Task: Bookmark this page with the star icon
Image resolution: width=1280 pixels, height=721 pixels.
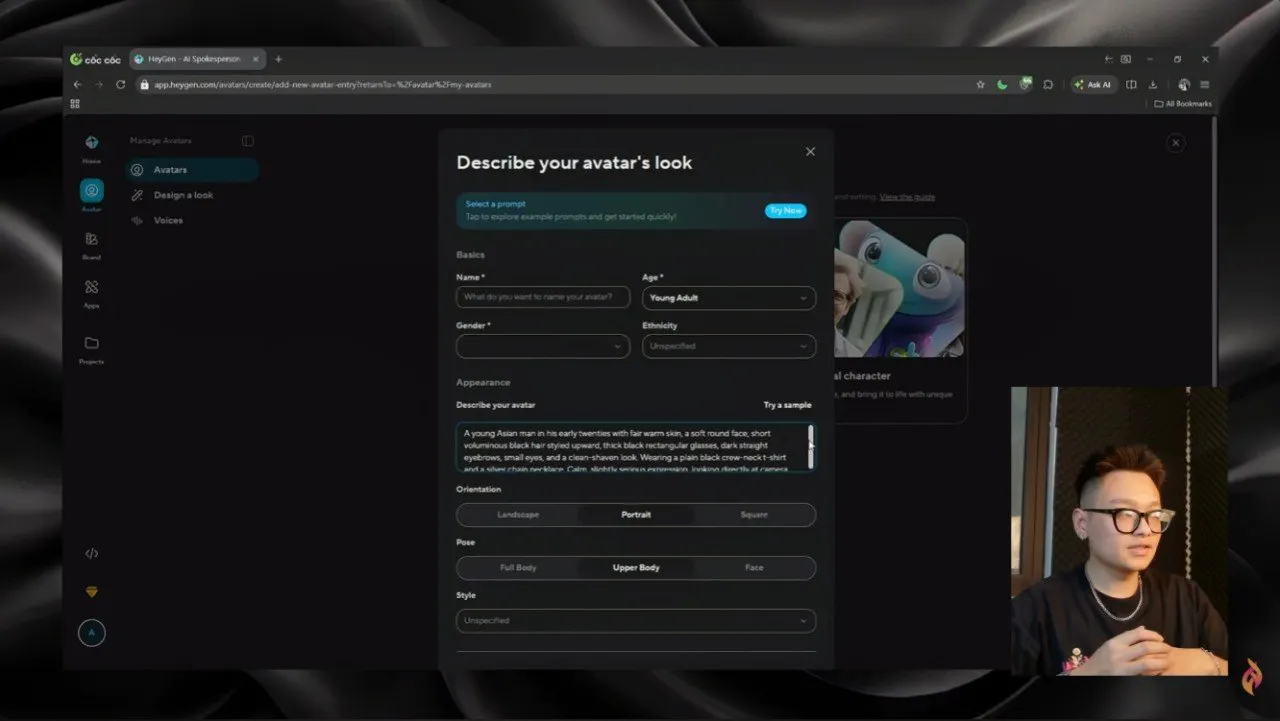Action: (980, 85)
